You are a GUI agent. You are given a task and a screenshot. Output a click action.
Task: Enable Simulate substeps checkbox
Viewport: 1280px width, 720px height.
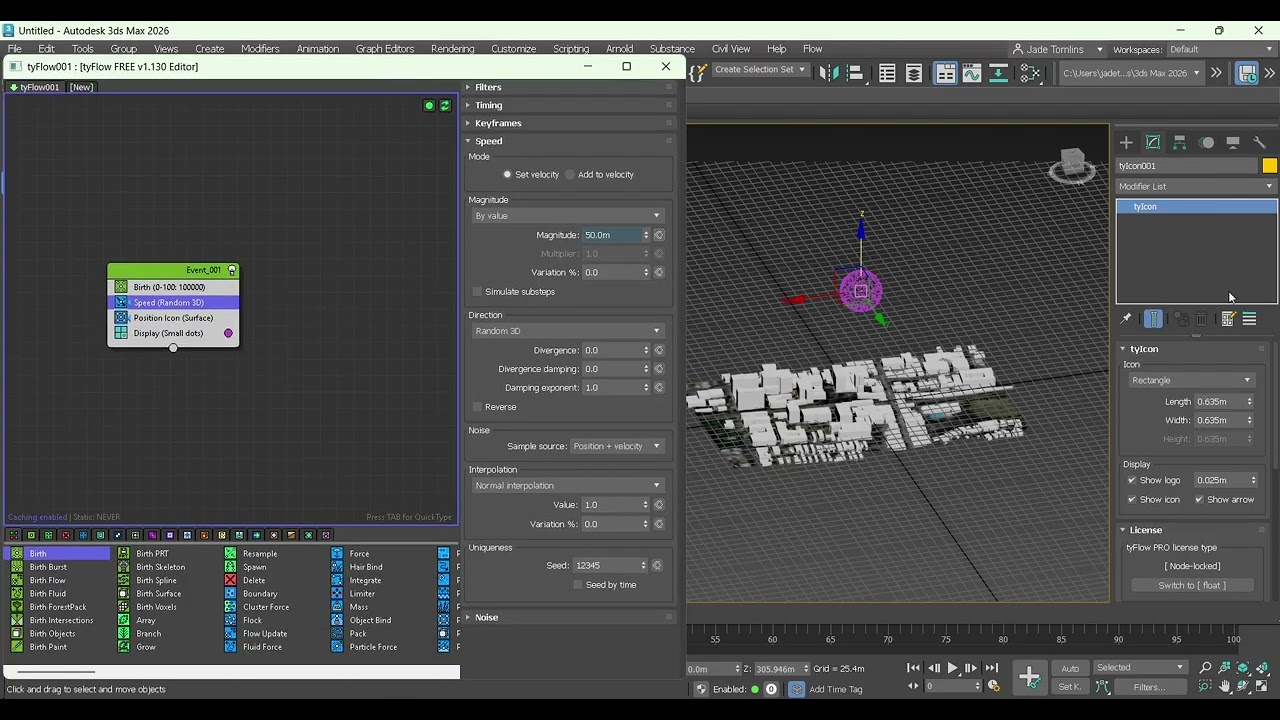coord(478,292)
